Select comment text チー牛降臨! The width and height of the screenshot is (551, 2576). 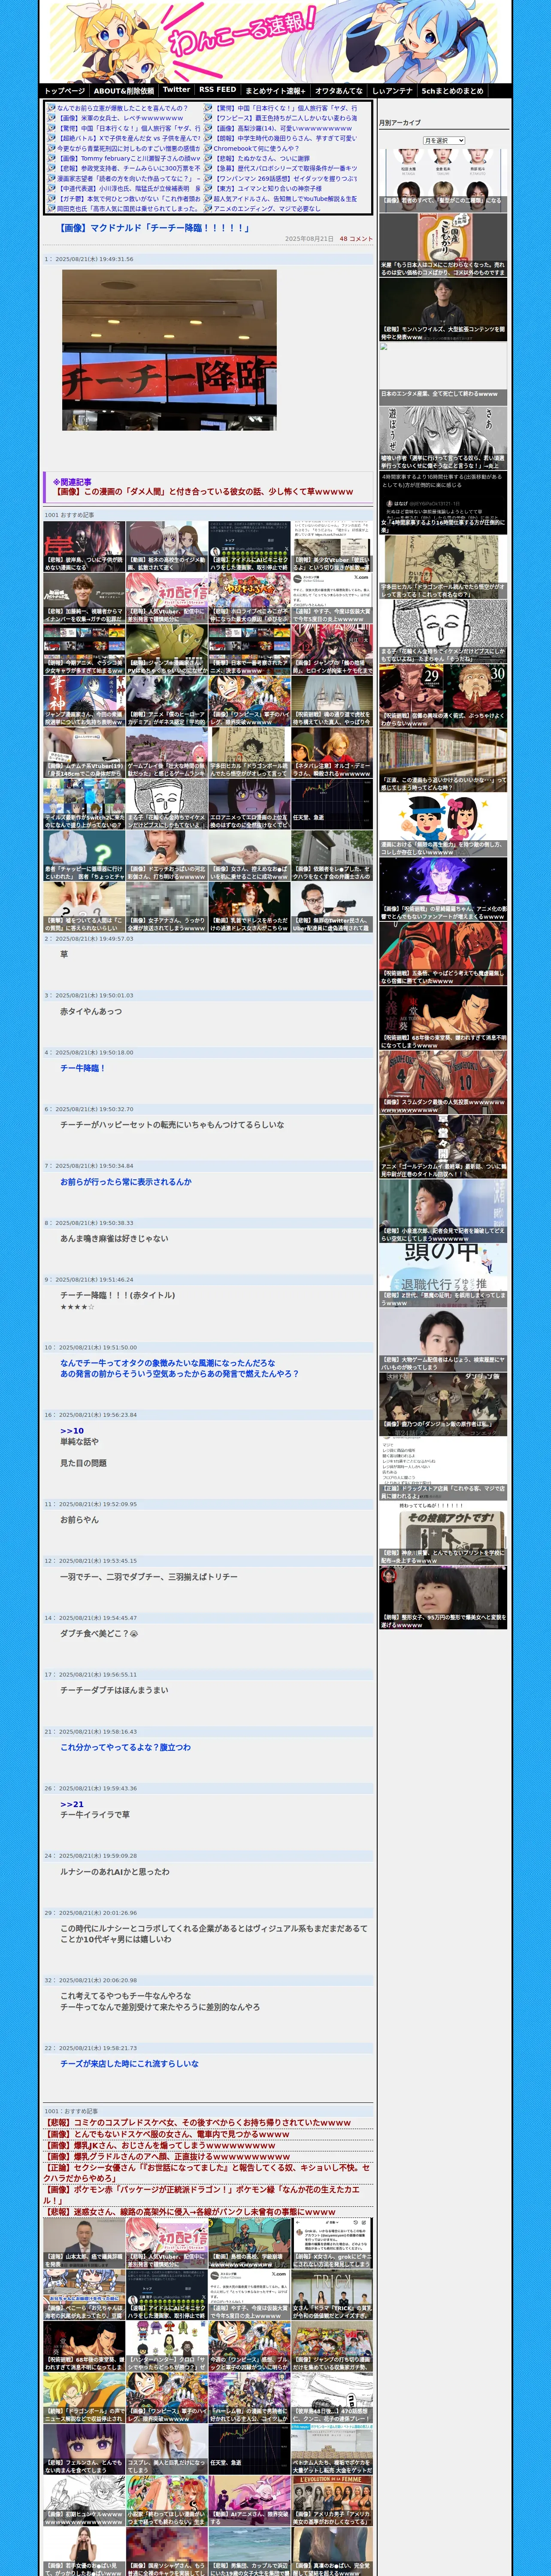tap(82, 1068)
